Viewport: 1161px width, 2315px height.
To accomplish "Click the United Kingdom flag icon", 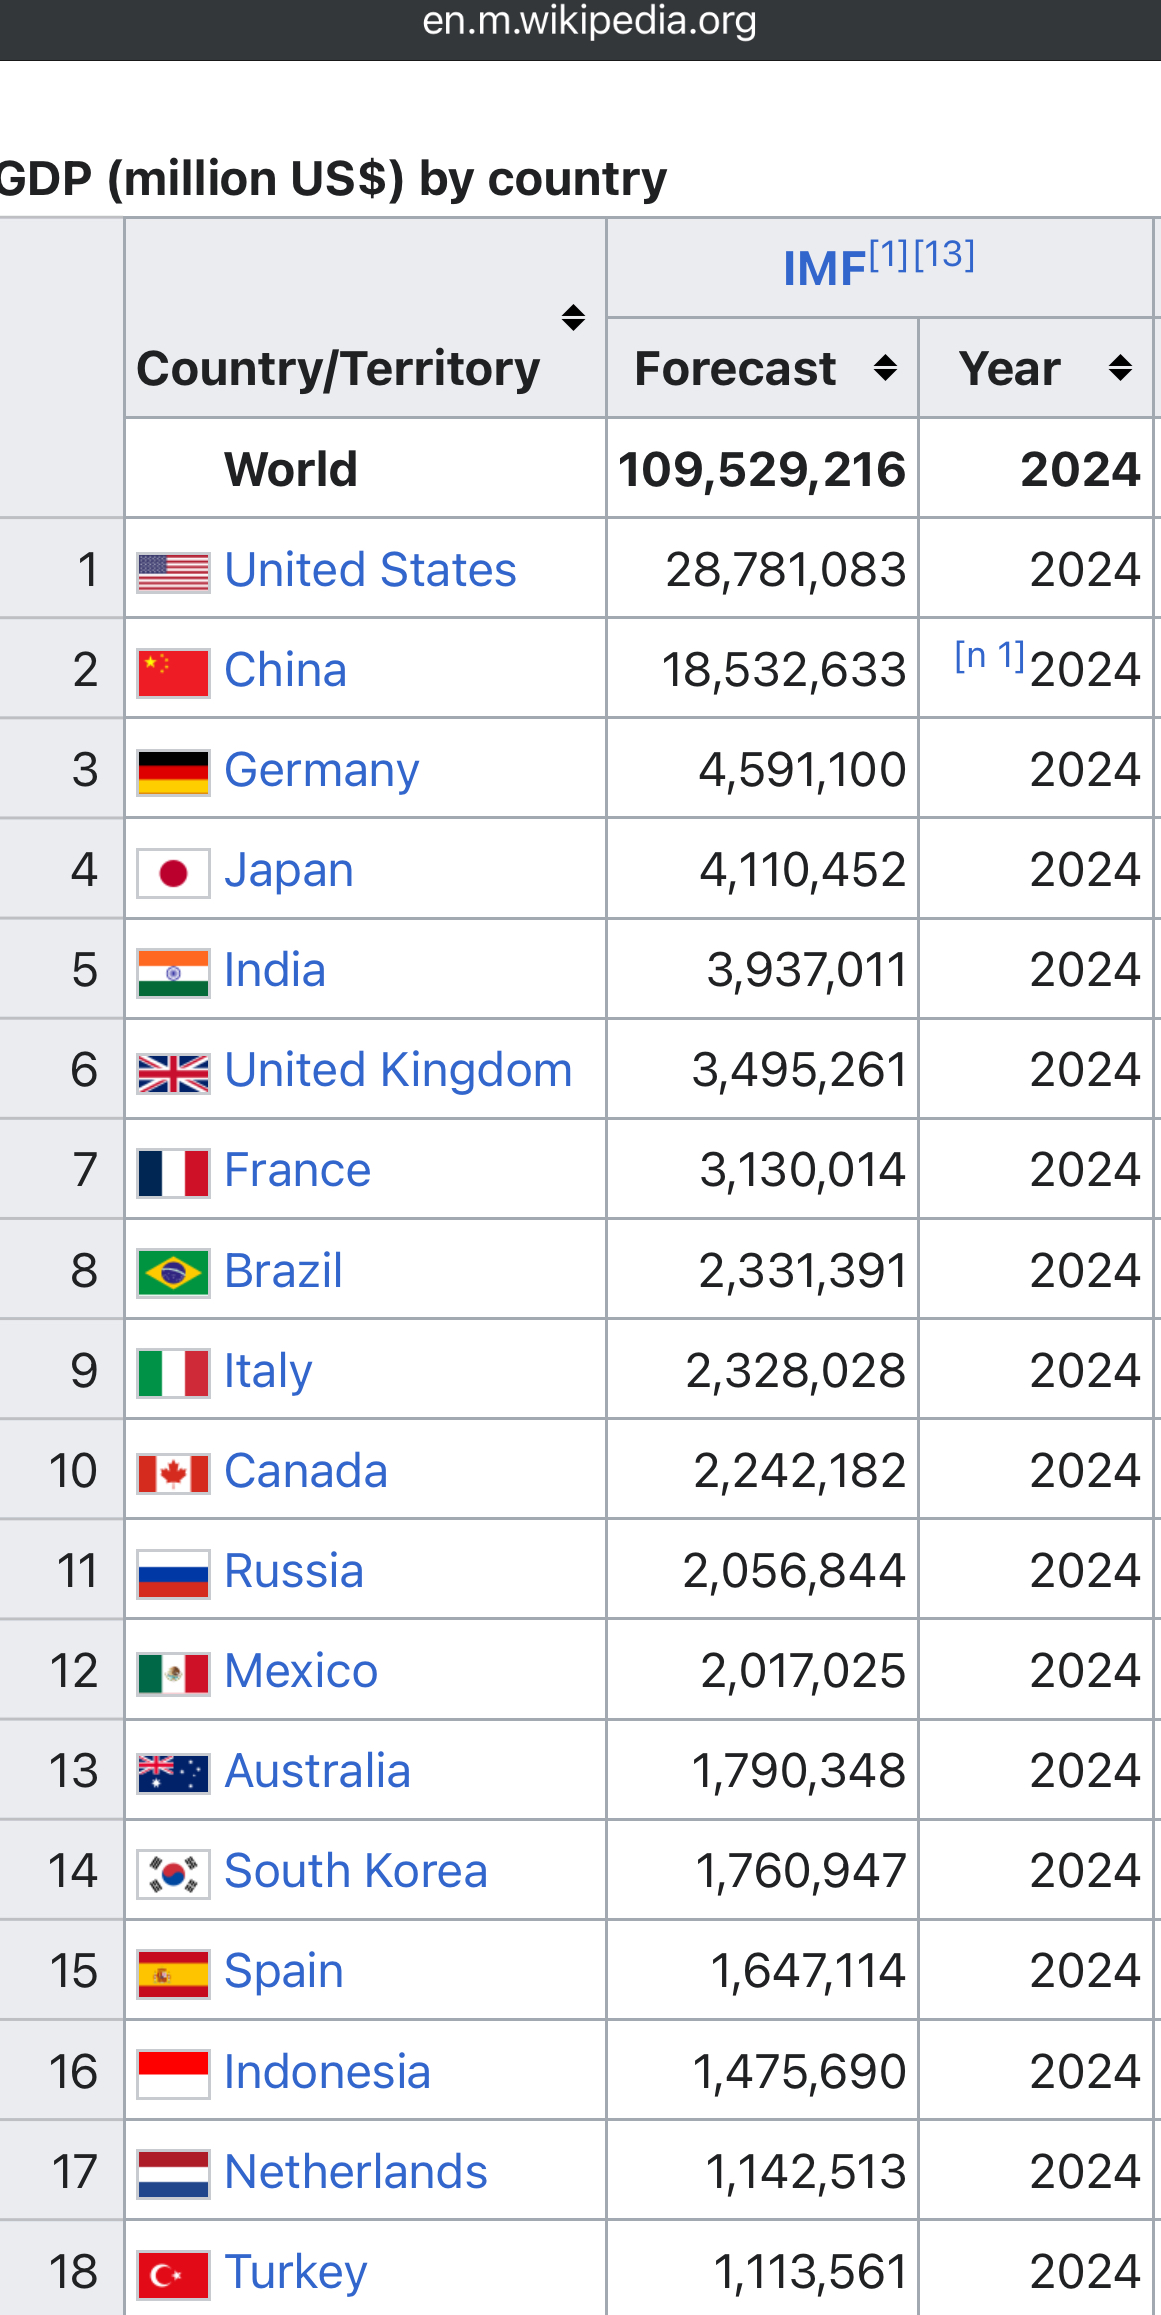I will pyautogui.click(x=173, y=1073).
